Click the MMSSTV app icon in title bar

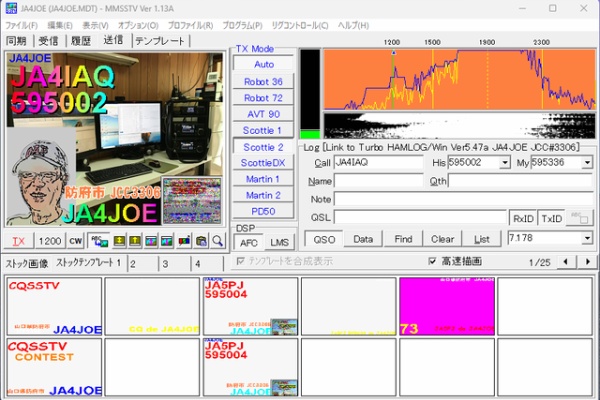pos(11,8)
